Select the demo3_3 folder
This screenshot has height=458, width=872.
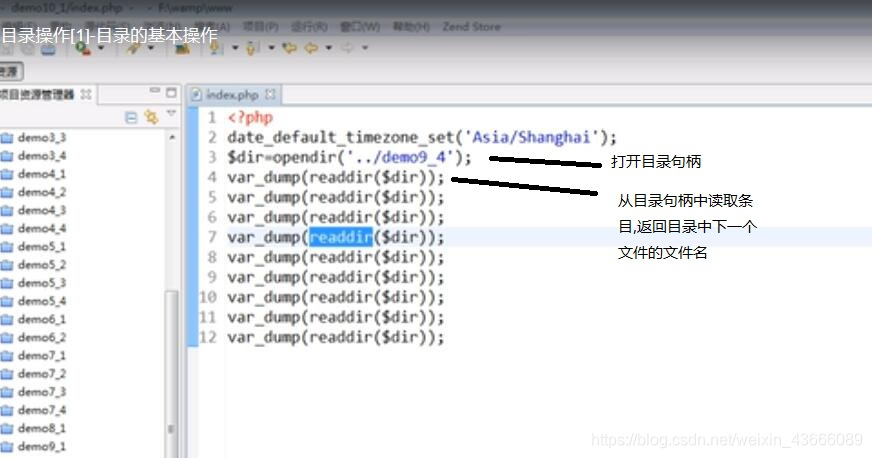(34, 137)
